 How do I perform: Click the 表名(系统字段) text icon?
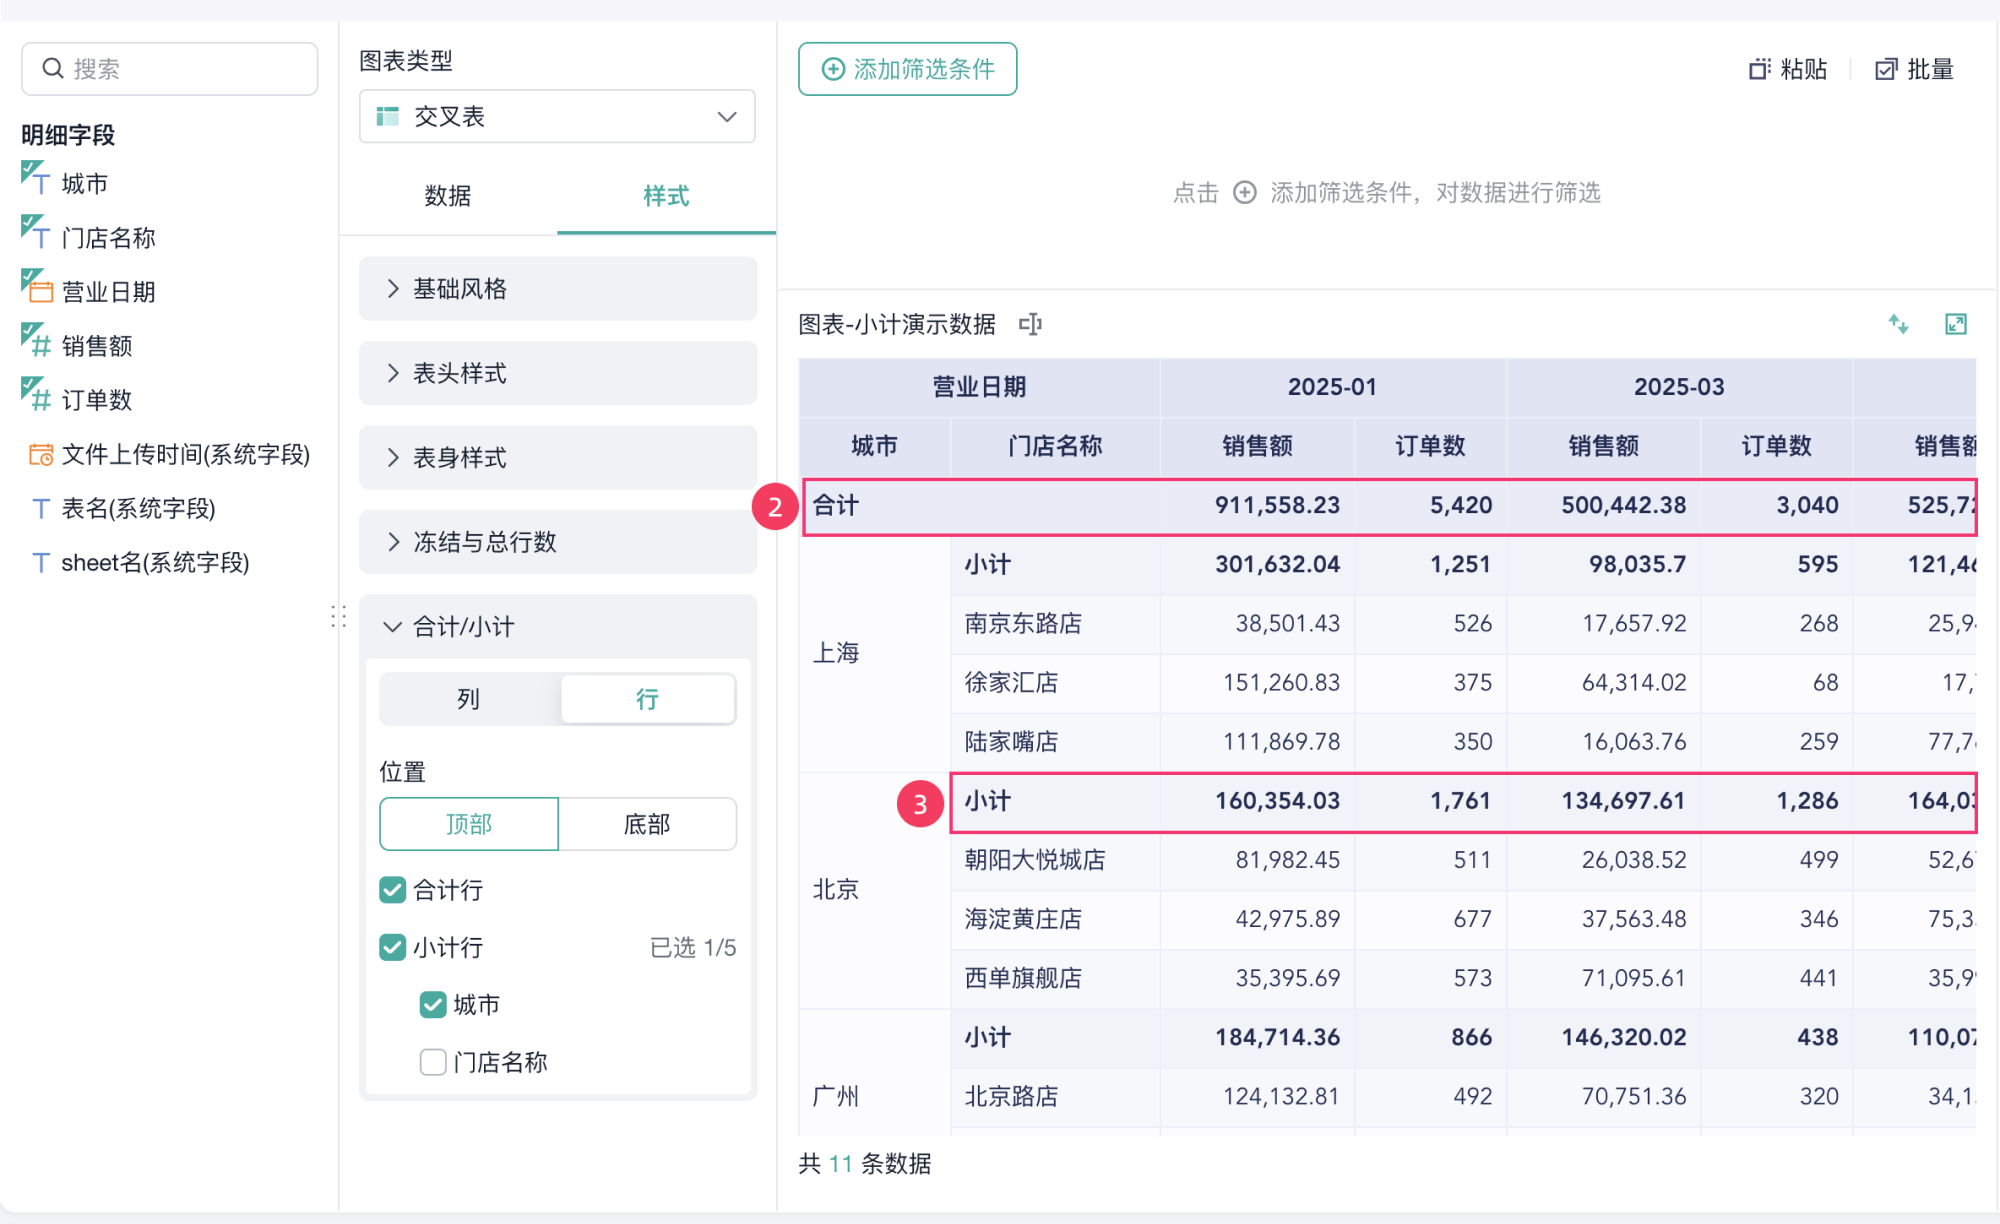(41, 509)
